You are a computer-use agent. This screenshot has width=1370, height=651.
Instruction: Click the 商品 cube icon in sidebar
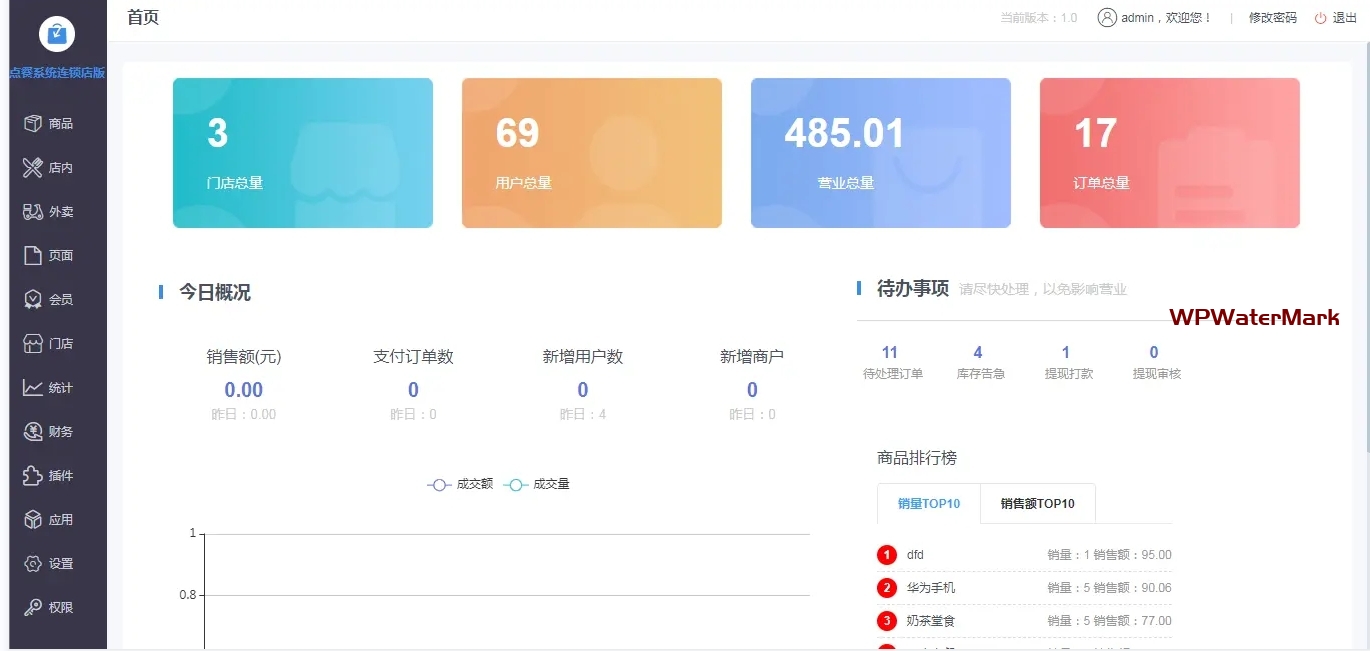33,124
